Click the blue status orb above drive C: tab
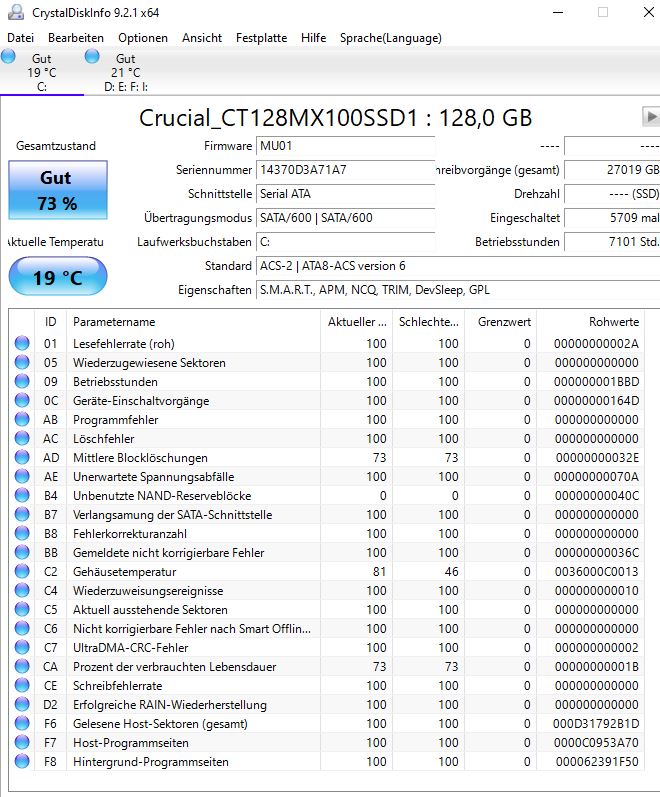This screenshot has height=797, width=660. click(8, 56)
